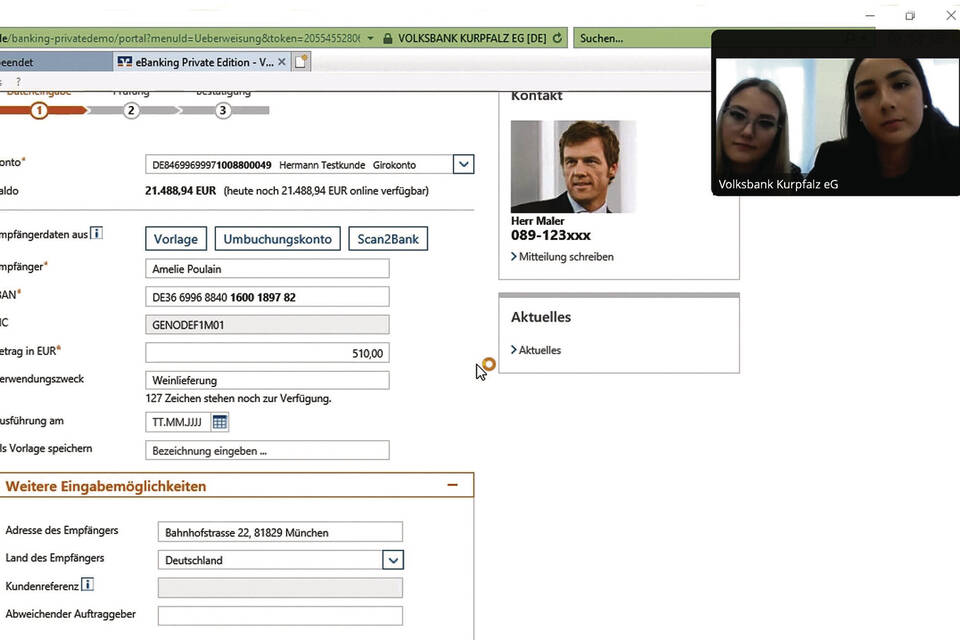960x640 pixels.
Task: Click the info icon next to Kundenreferenz
Action: pos(88,585)
